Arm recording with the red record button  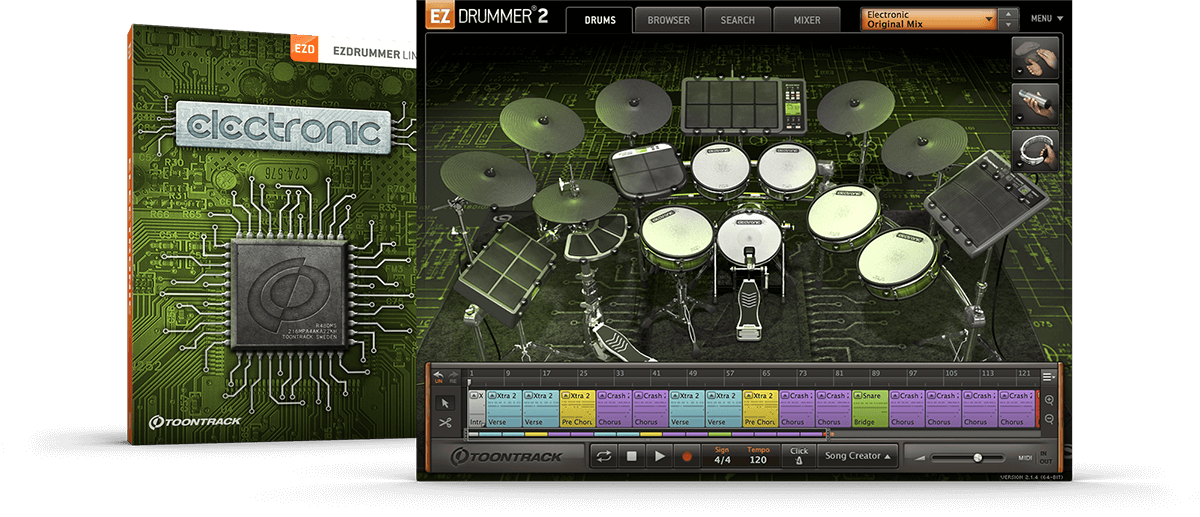686,456
